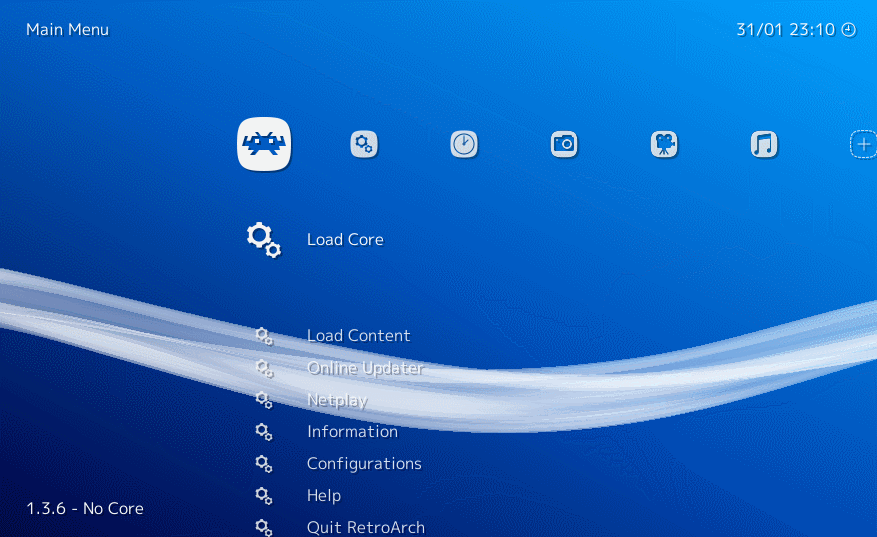The height and width of the screenshot is (537, 877).
Task: Open the Help menu entry
Action: (x=324, y=496)
